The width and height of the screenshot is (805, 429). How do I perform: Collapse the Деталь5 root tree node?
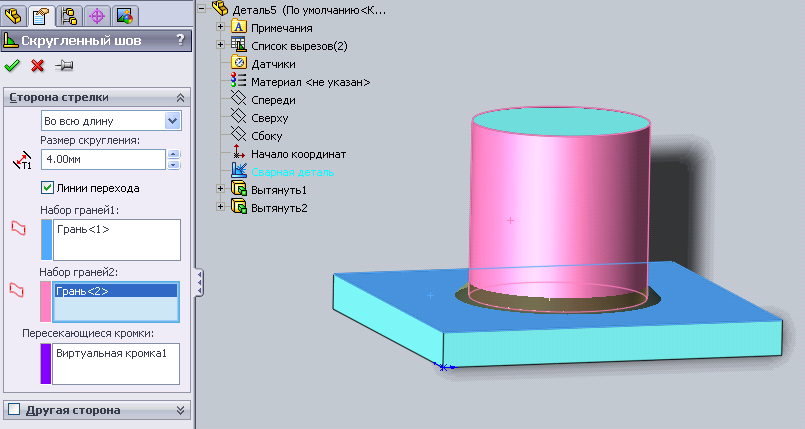202,9
